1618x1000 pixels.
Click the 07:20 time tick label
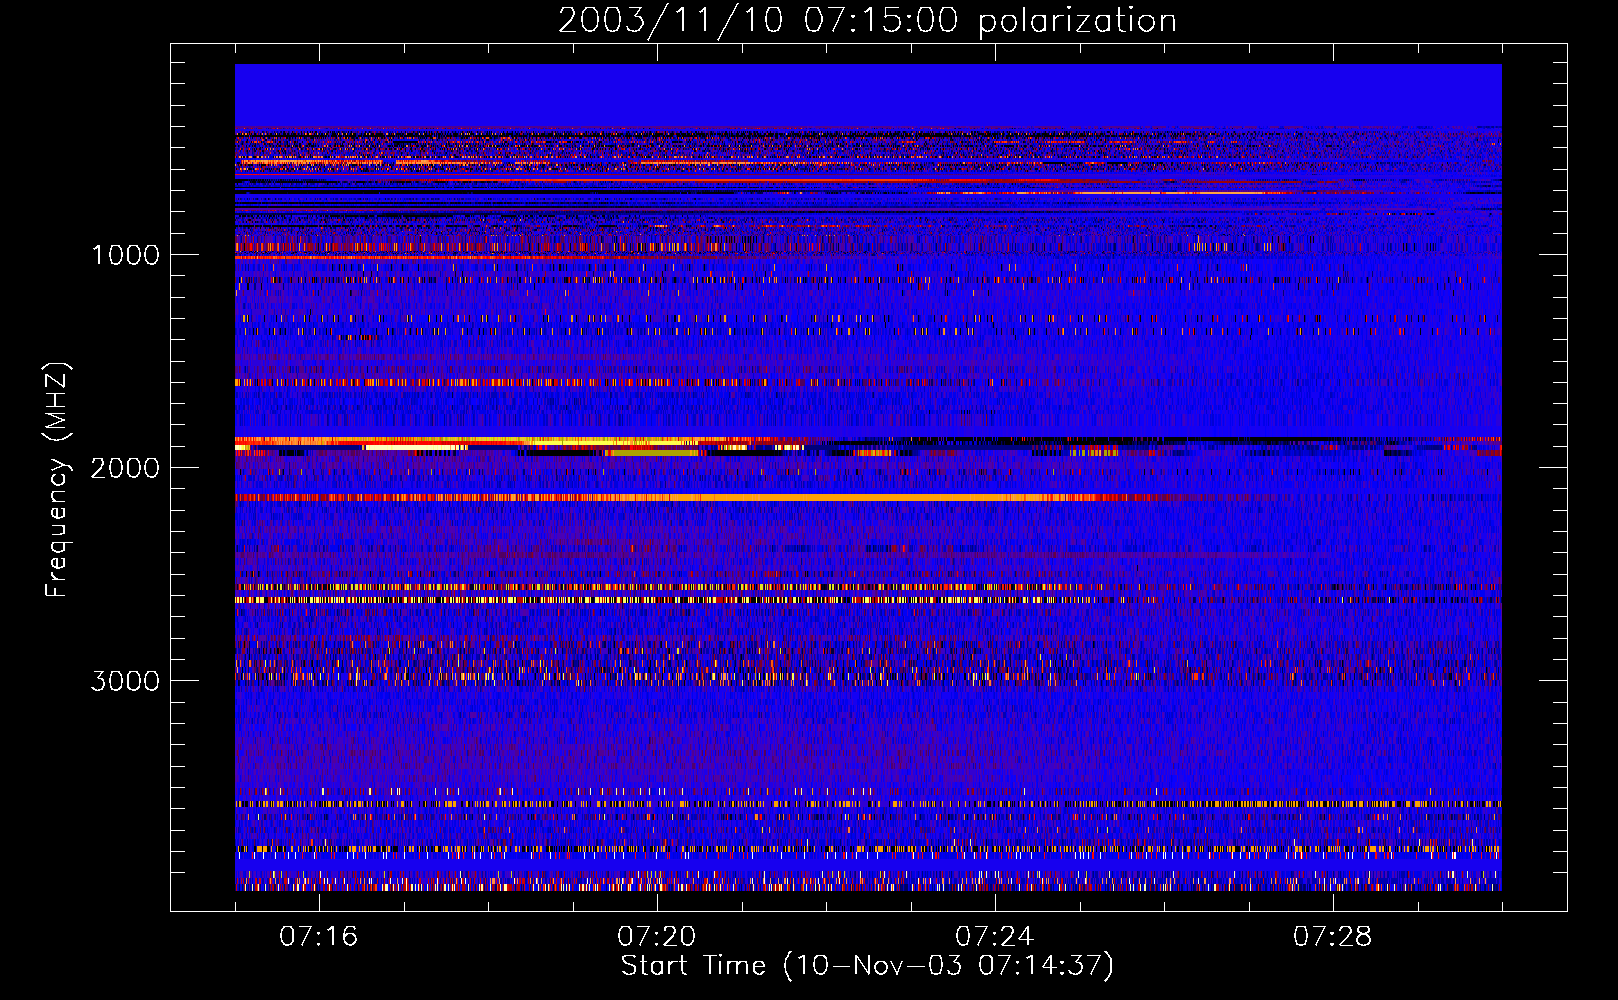pyautogui.click(x=656, y=936)
